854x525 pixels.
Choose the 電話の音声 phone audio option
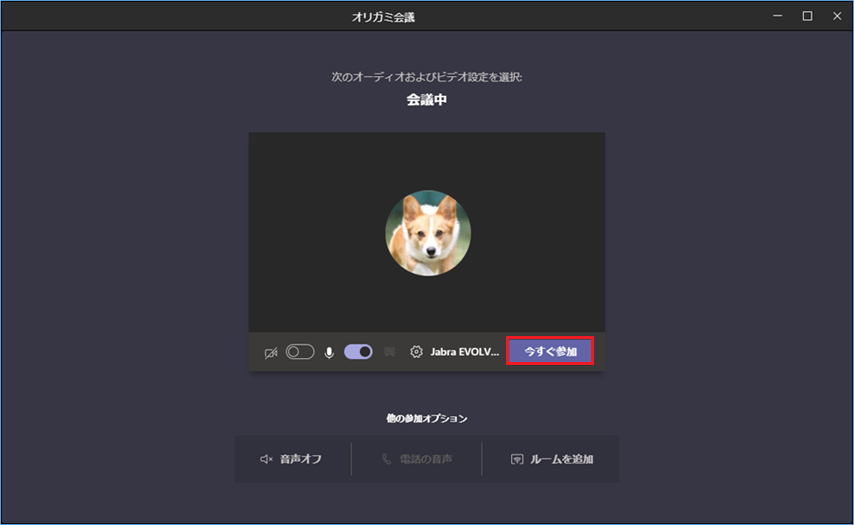pos(417,459)
